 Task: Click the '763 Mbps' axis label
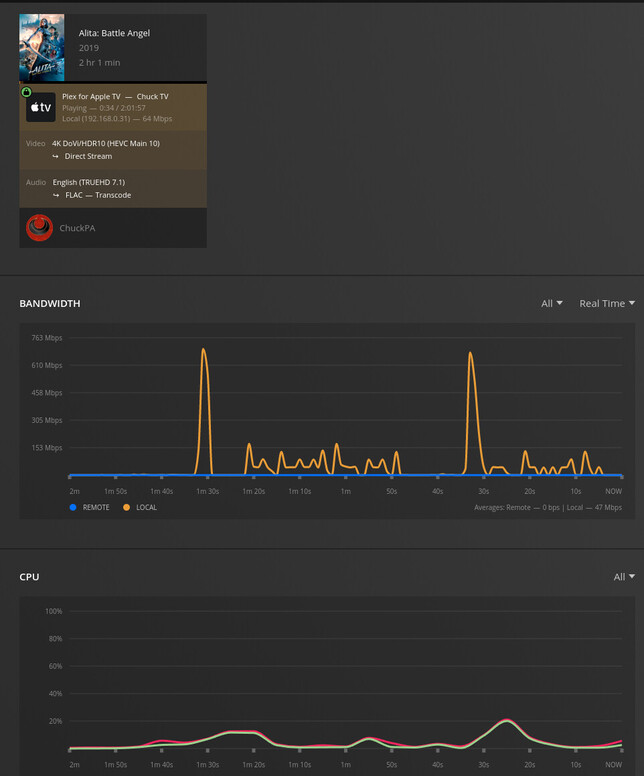[x=47, y=338]
